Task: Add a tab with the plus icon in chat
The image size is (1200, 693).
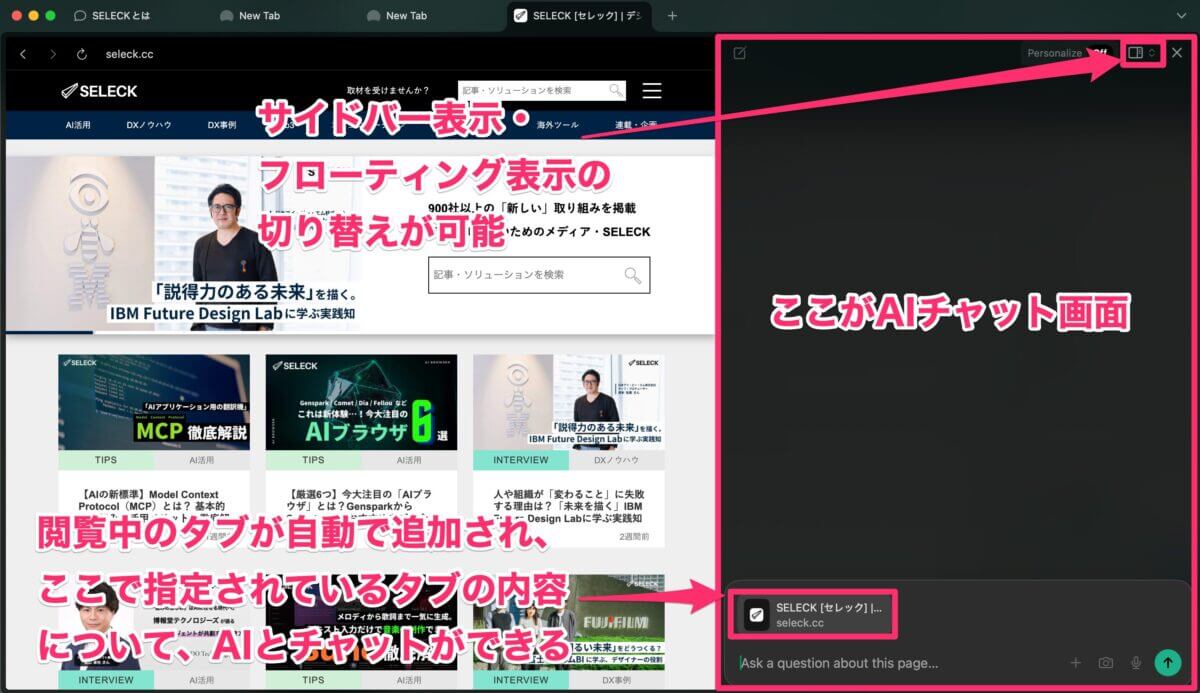Action: [x=1076, y=662]
